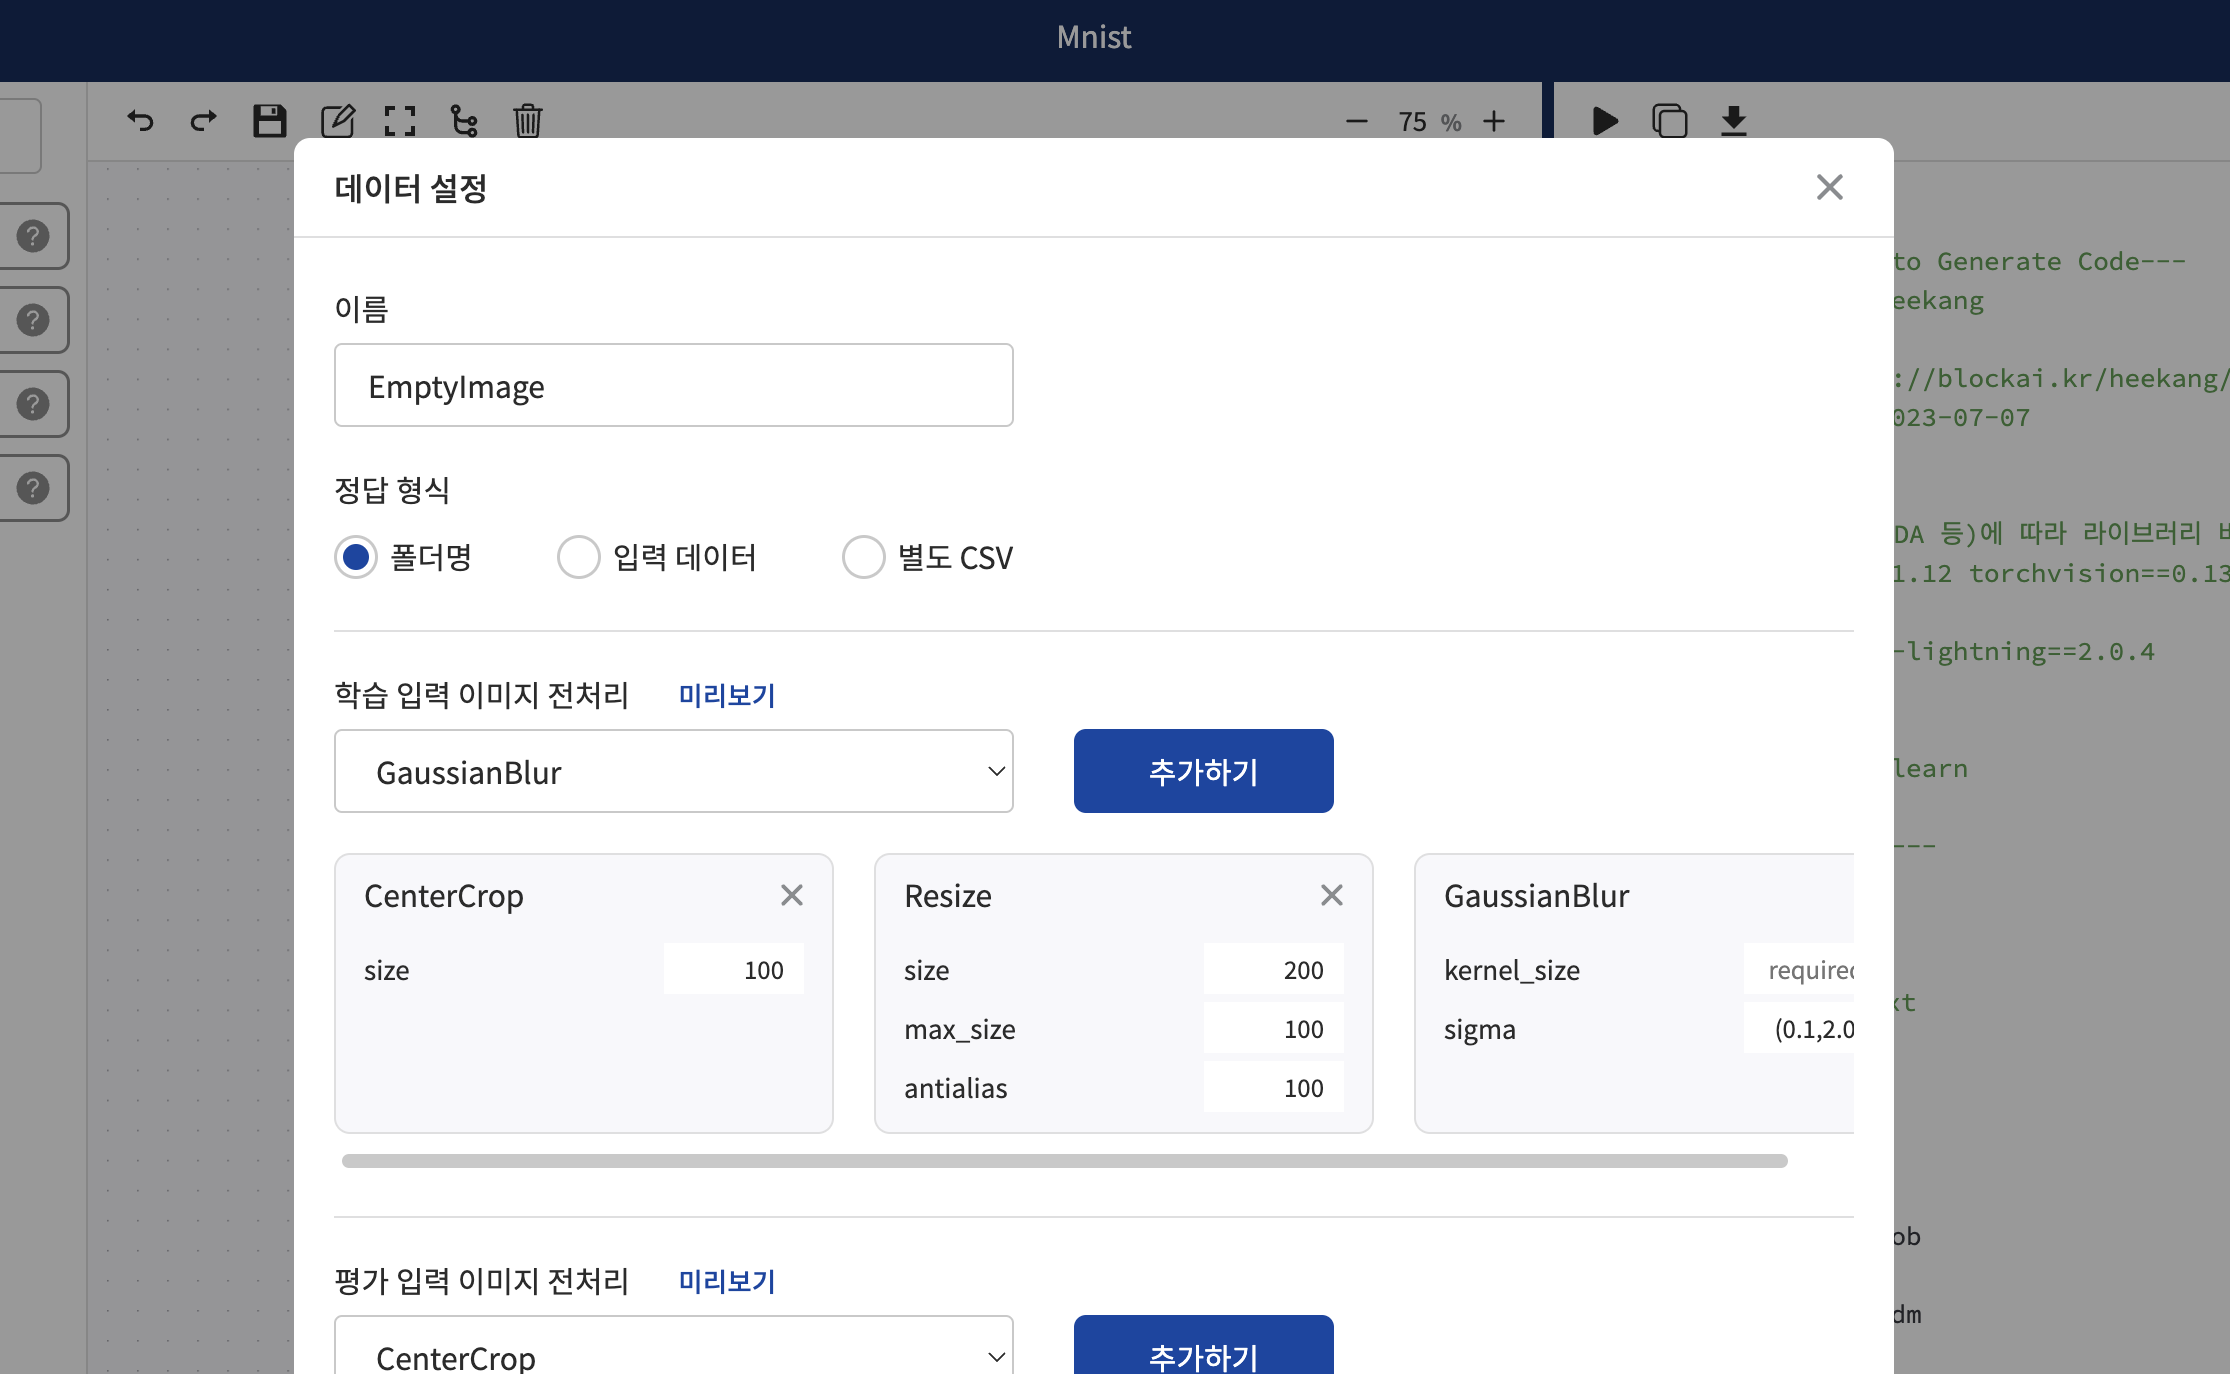
Task: Click the delete/trash icon
Action: point(526,119)
